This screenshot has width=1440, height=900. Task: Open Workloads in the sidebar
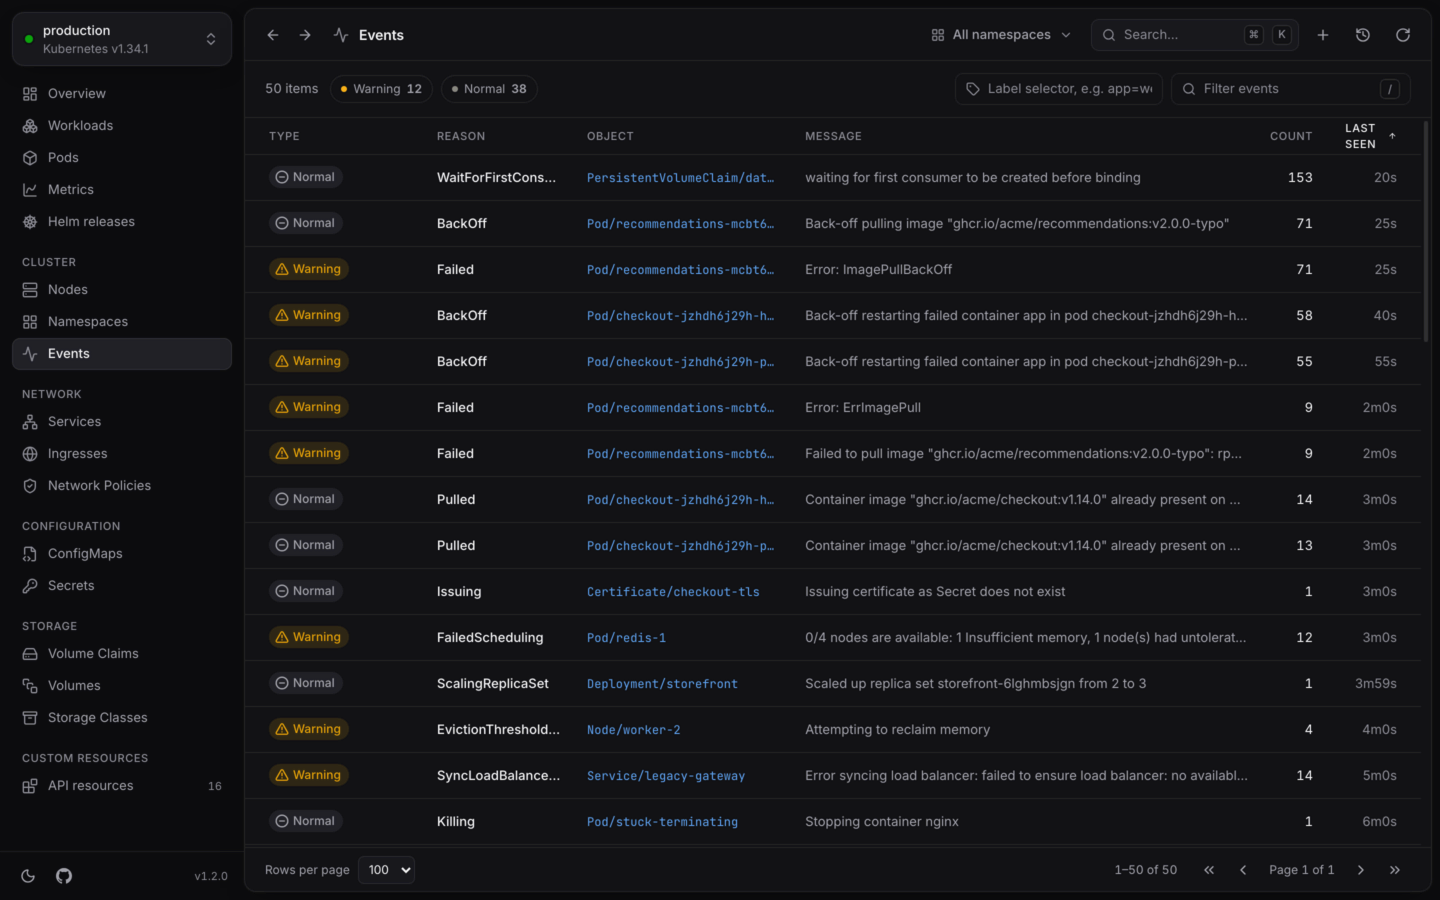(122, 126)
